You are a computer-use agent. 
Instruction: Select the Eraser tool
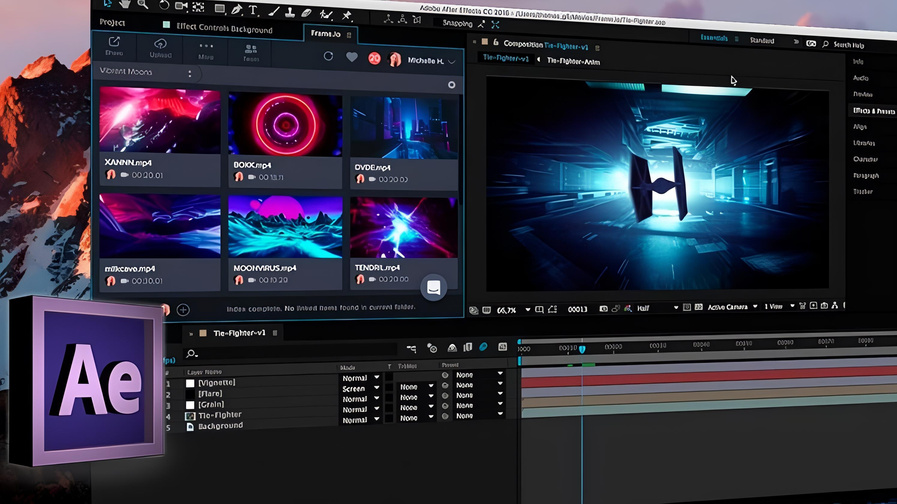coord(307,13)
